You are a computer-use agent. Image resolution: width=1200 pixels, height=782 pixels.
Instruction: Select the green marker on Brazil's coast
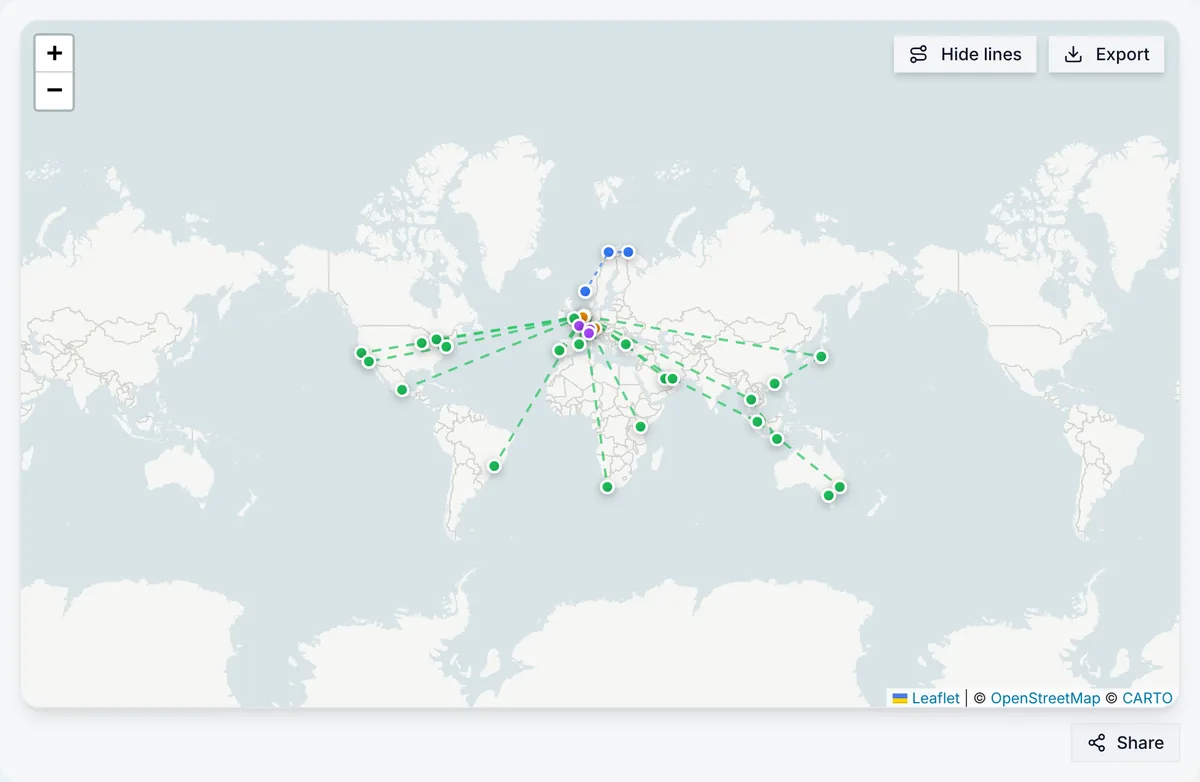coord(494,466)
